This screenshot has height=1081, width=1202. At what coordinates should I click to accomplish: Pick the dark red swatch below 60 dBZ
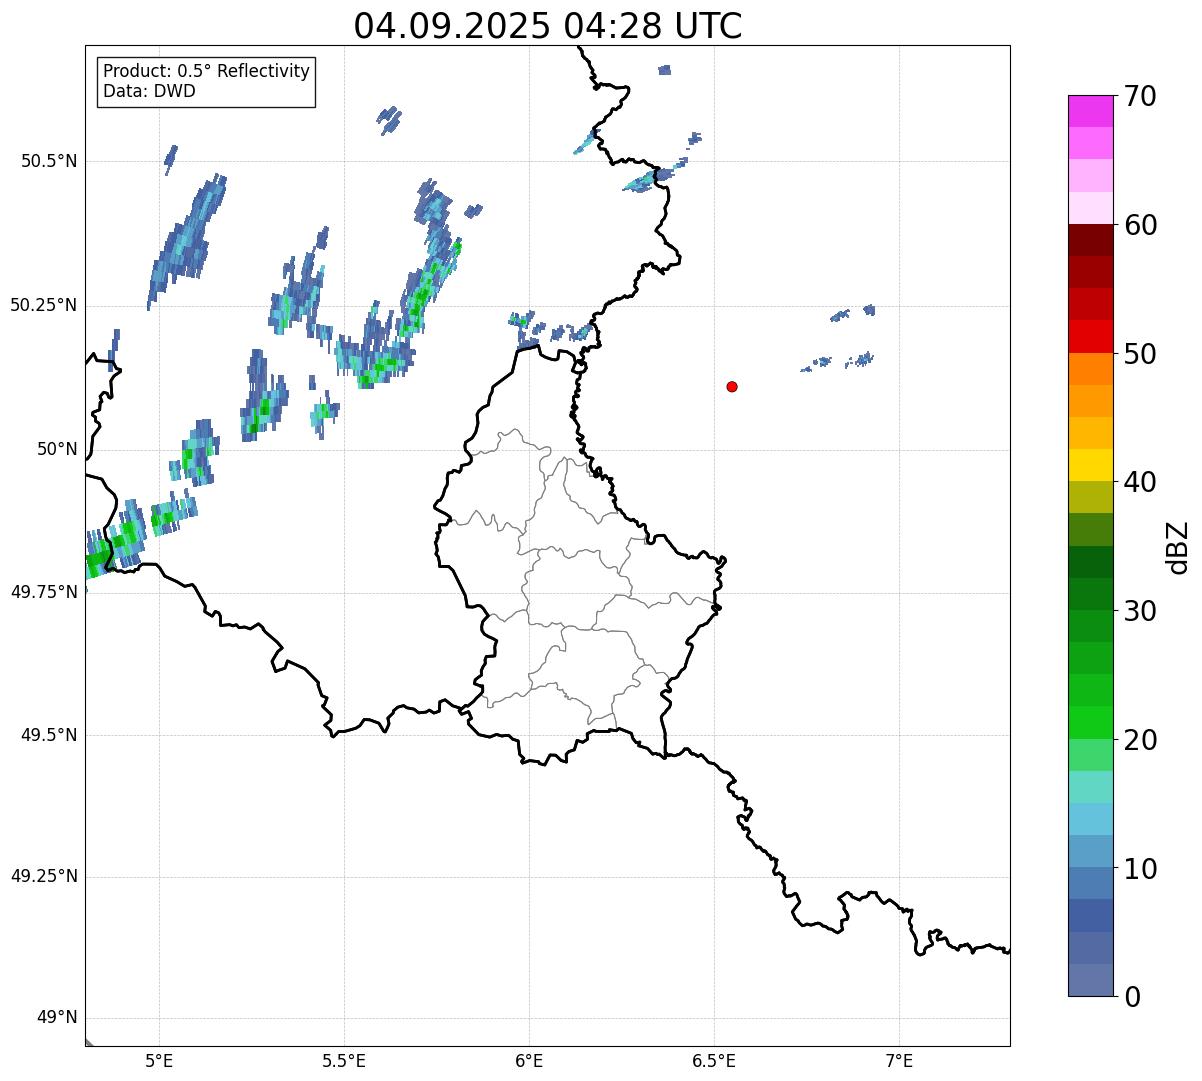point(1090,241)
